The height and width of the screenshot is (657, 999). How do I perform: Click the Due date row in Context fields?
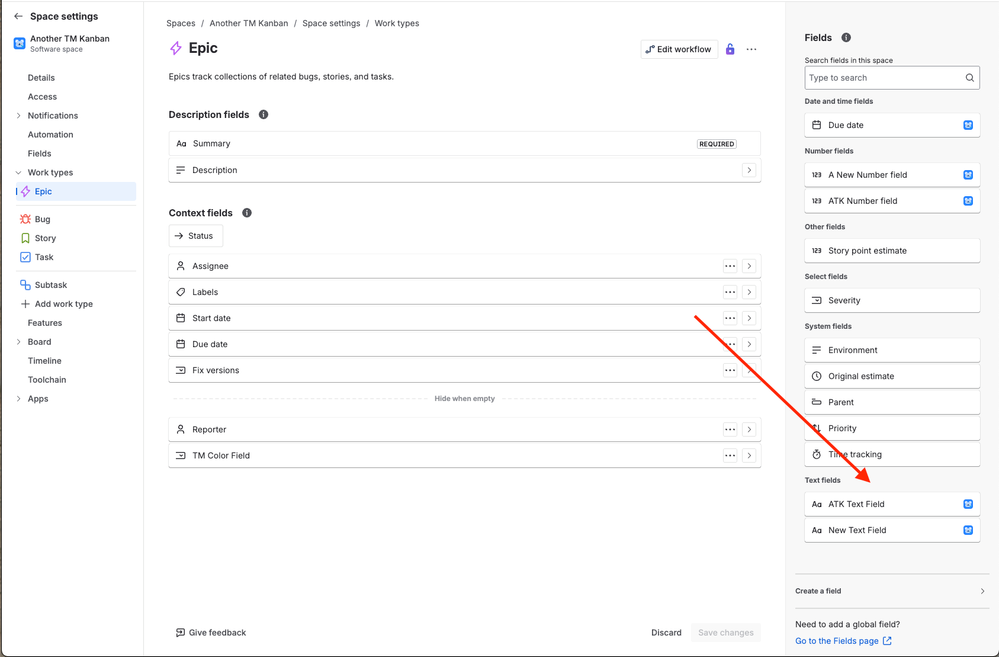[x=464, y=344]
